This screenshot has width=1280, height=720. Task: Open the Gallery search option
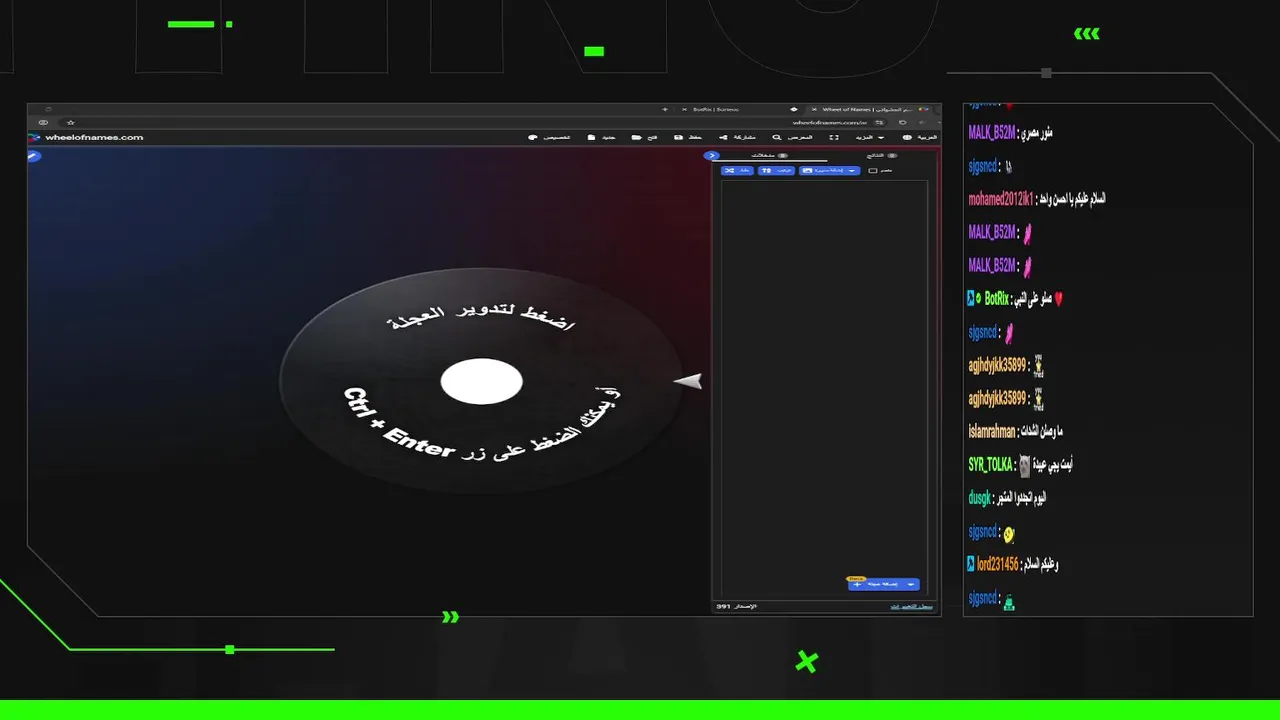[x=792, y=137]
